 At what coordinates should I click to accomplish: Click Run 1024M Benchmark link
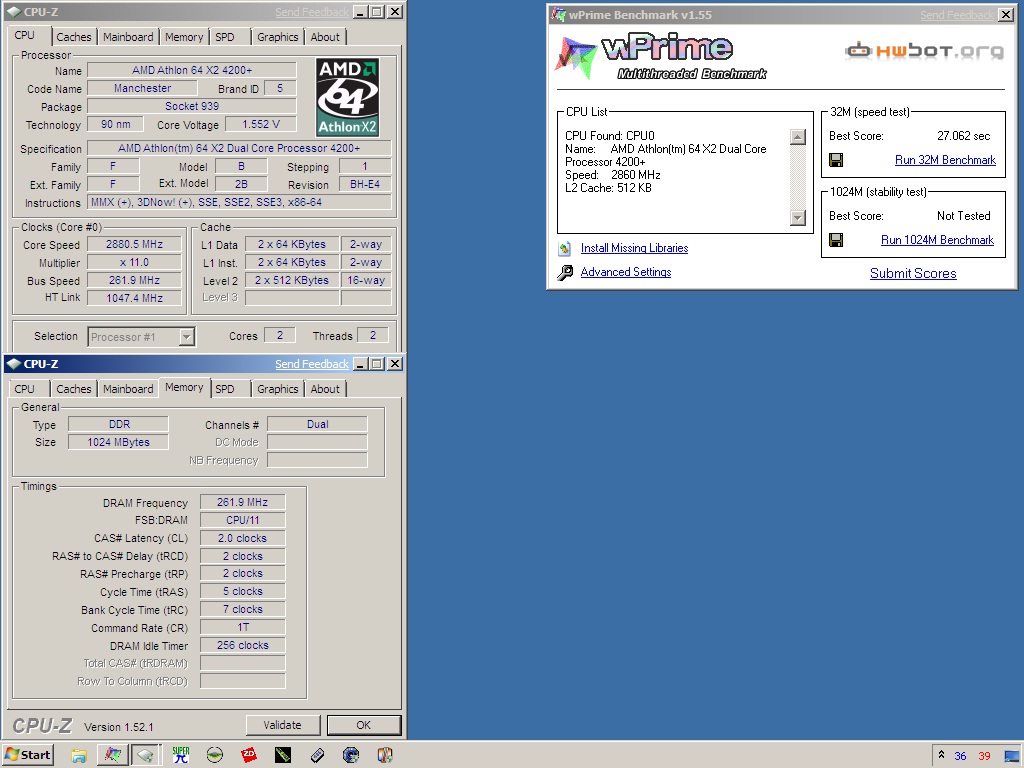[937, 240]
